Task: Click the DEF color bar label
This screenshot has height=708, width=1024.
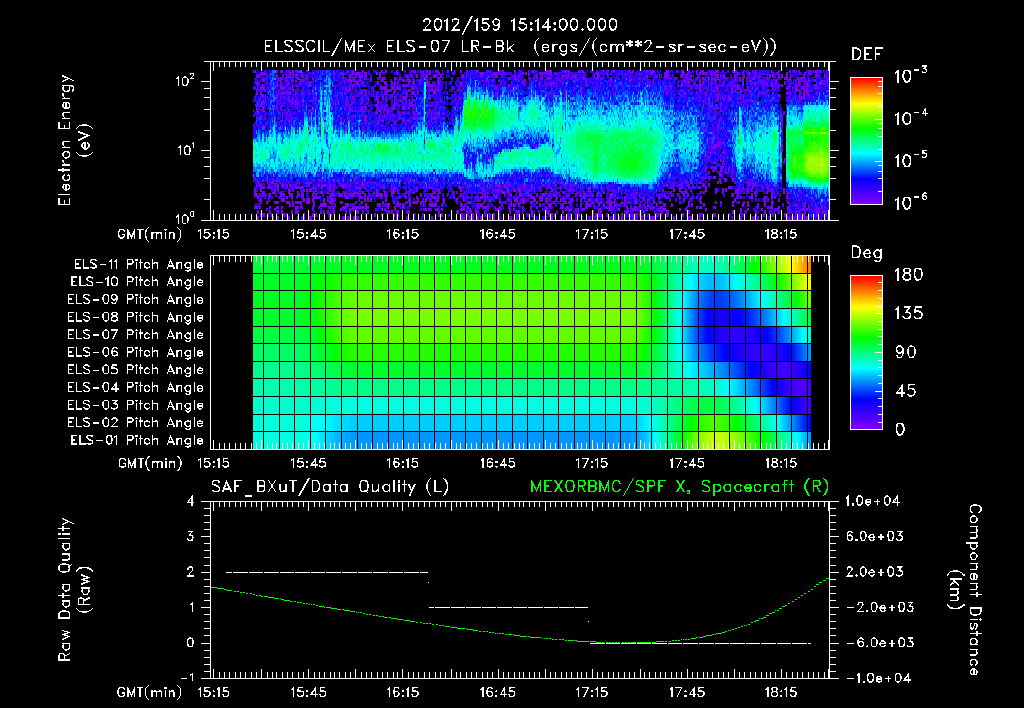Action: [x=867, y=54]
